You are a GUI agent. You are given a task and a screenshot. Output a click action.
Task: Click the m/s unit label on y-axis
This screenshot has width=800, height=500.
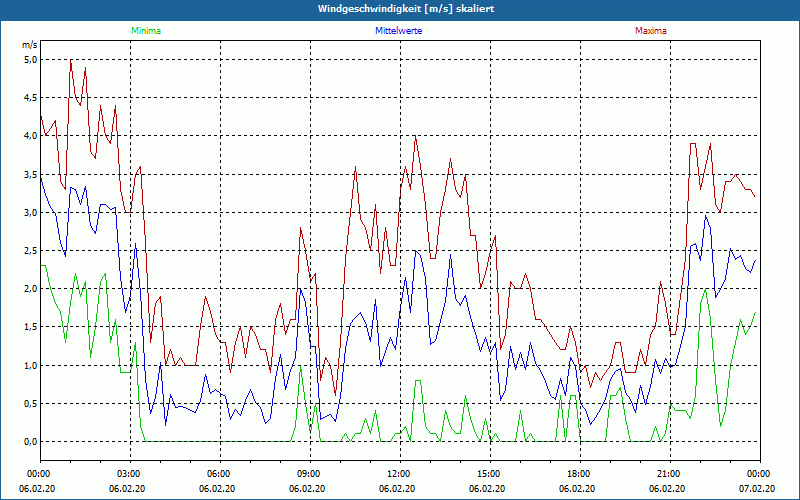point(30,45)
